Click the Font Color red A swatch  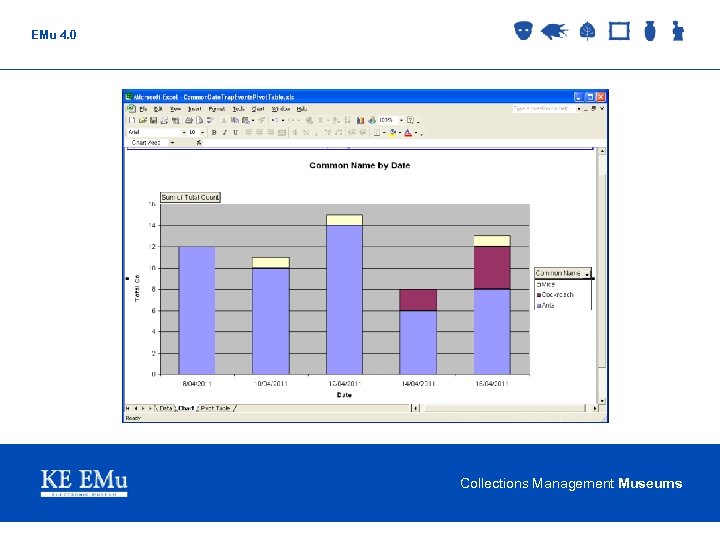tap(408, 133)
